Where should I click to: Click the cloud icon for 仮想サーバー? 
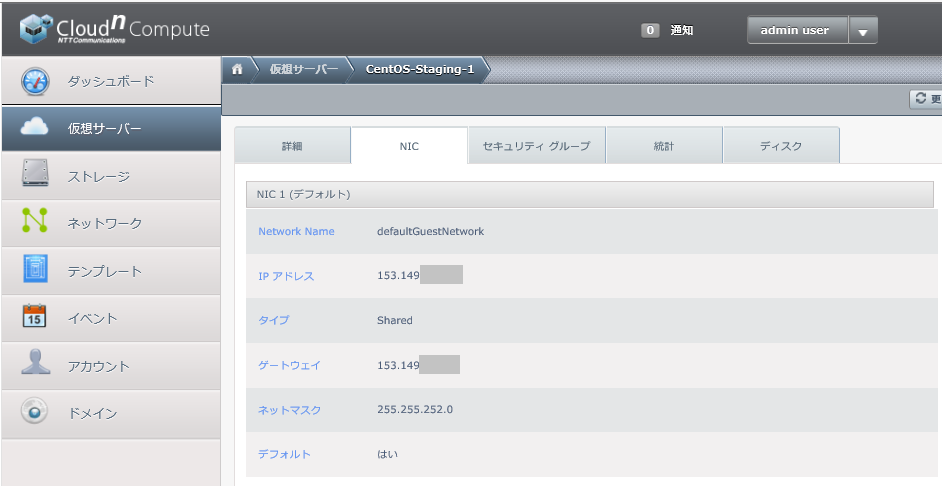35,128
